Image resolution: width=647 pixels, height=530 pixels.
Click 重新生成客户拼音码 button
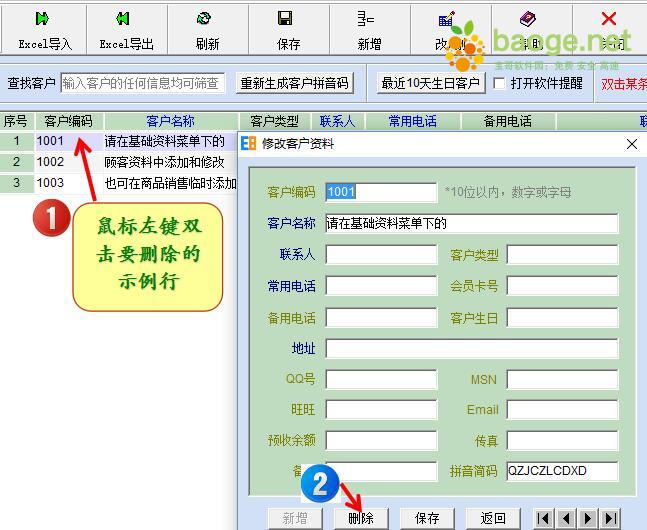pos(294,84)
